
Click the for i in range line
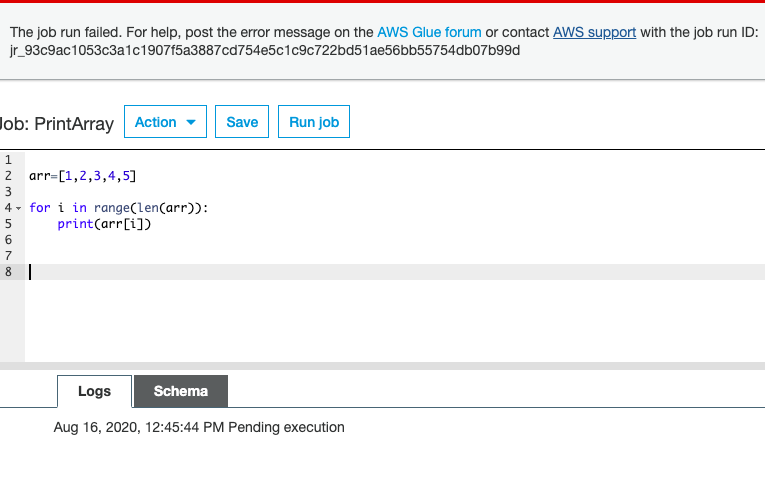[120, 208]
